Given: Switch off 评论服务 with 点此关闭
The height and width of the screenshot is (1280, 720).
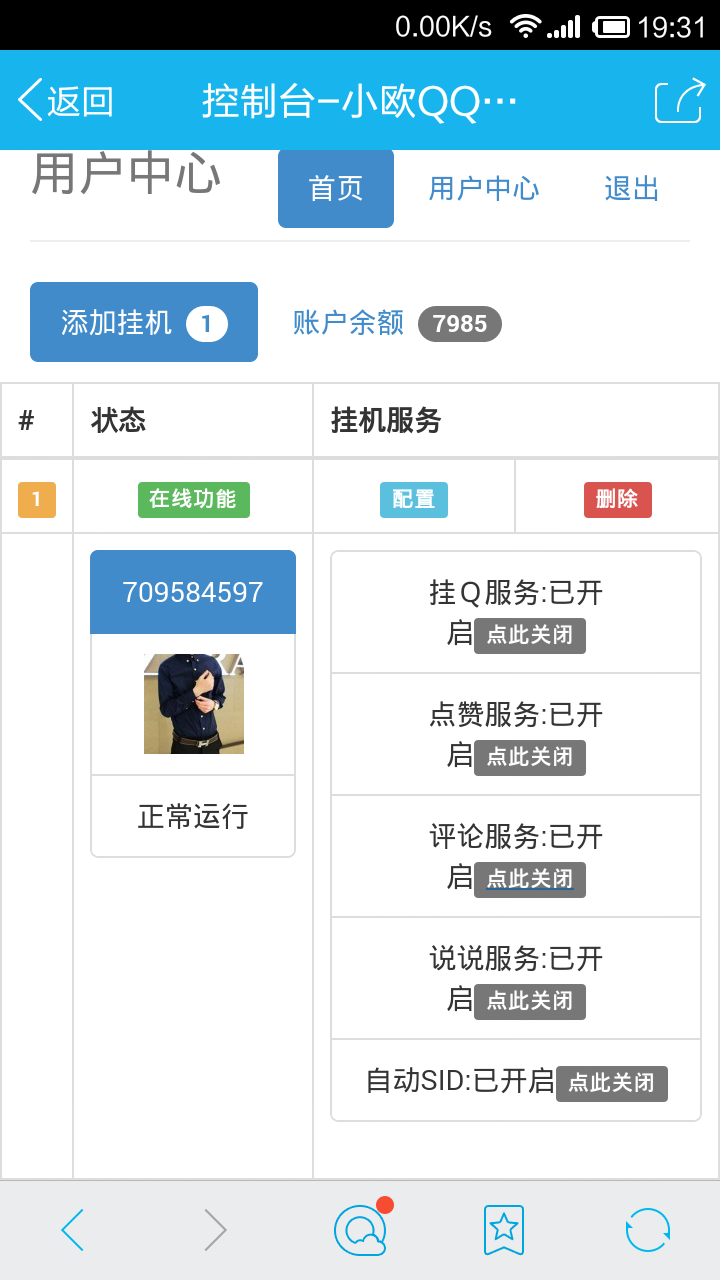Looking at the screenshot, I should [529, 880].
